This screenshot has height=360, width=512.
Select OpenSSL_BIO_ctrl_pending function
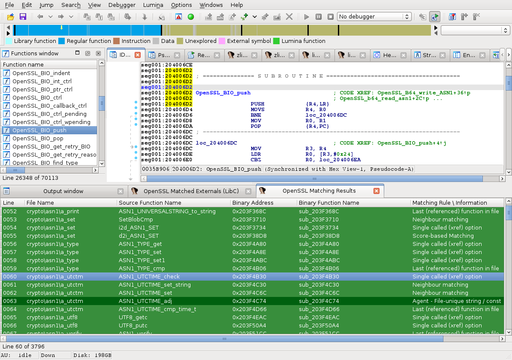coord(49,114)
